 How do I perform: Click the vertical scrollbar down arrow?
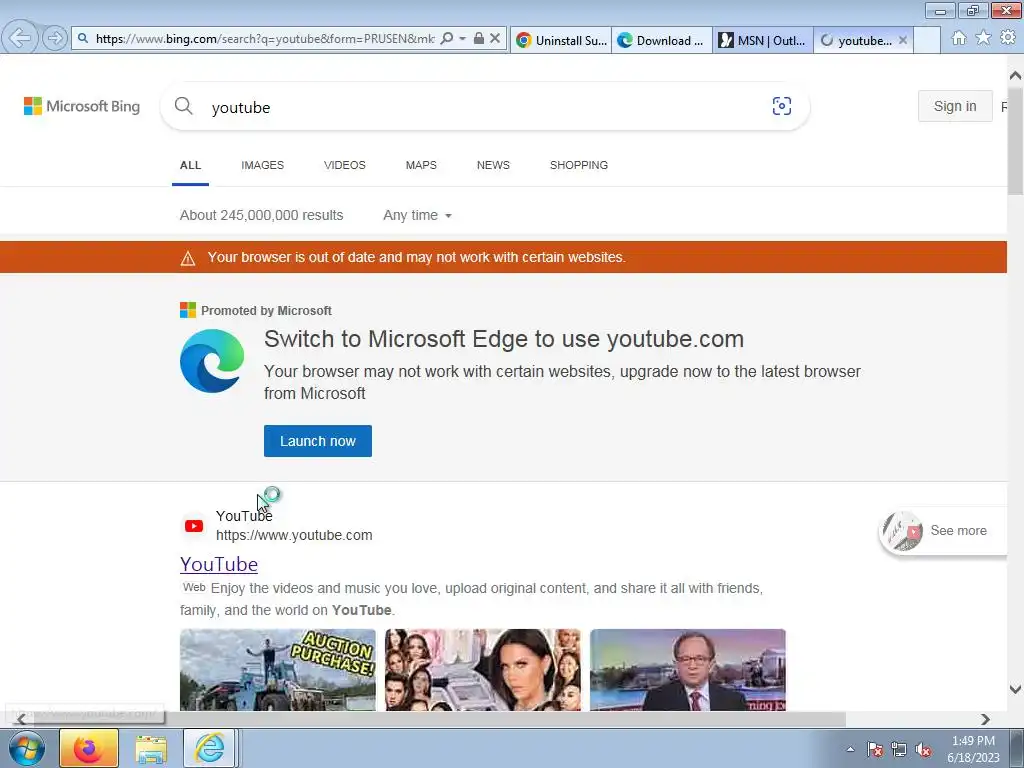(1015, 689)
